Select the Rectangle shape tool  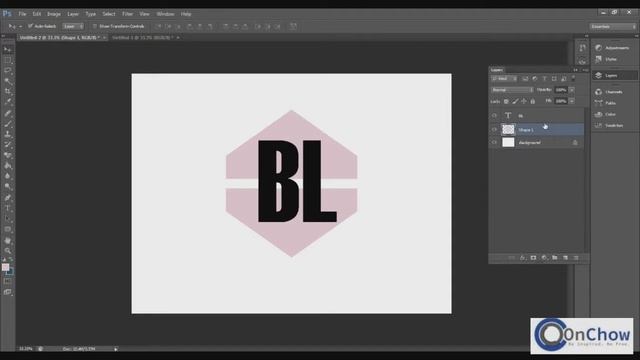[x=8, y=229]
